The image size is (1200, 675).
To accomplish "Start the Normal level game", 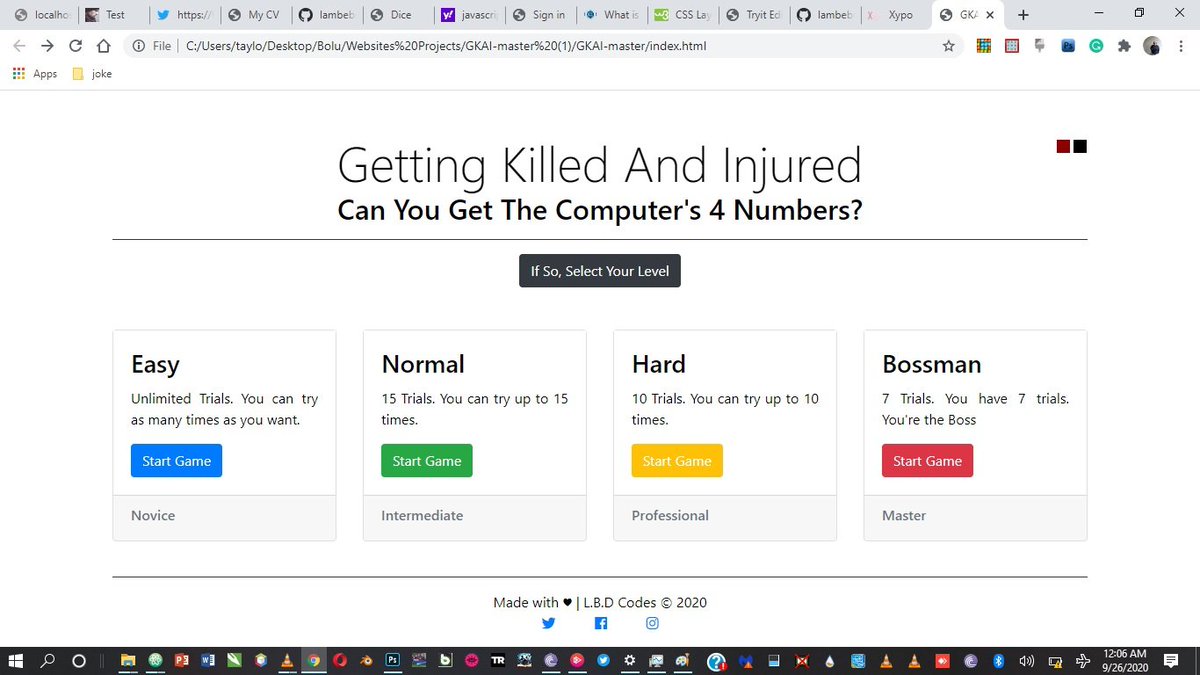I will tap(427, 461).
